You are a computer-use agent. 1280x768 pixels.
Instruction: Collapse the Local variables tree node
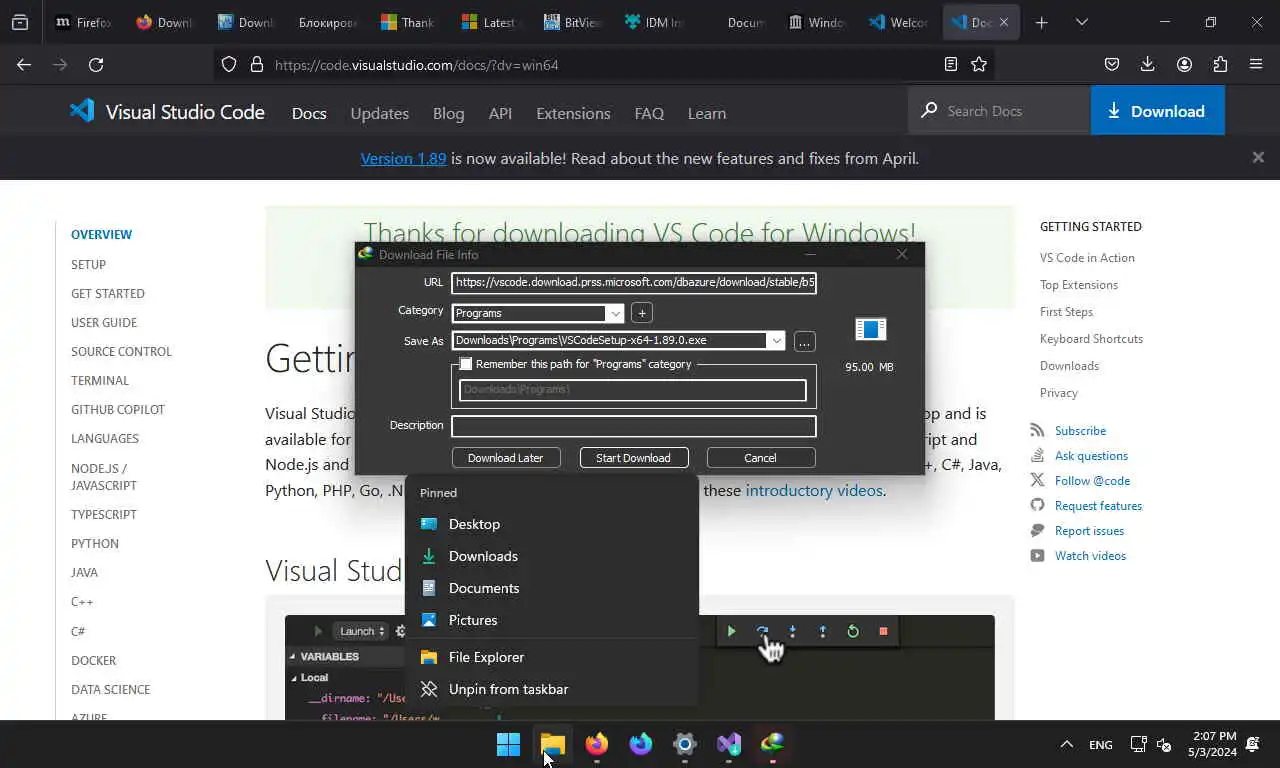click(293, 677)
